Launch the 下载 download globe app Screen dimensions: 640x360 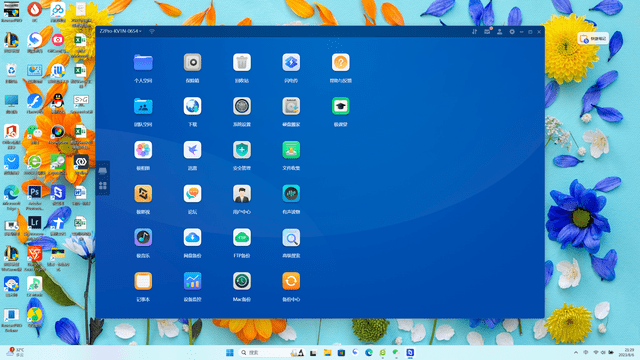[x=192, y=106]
